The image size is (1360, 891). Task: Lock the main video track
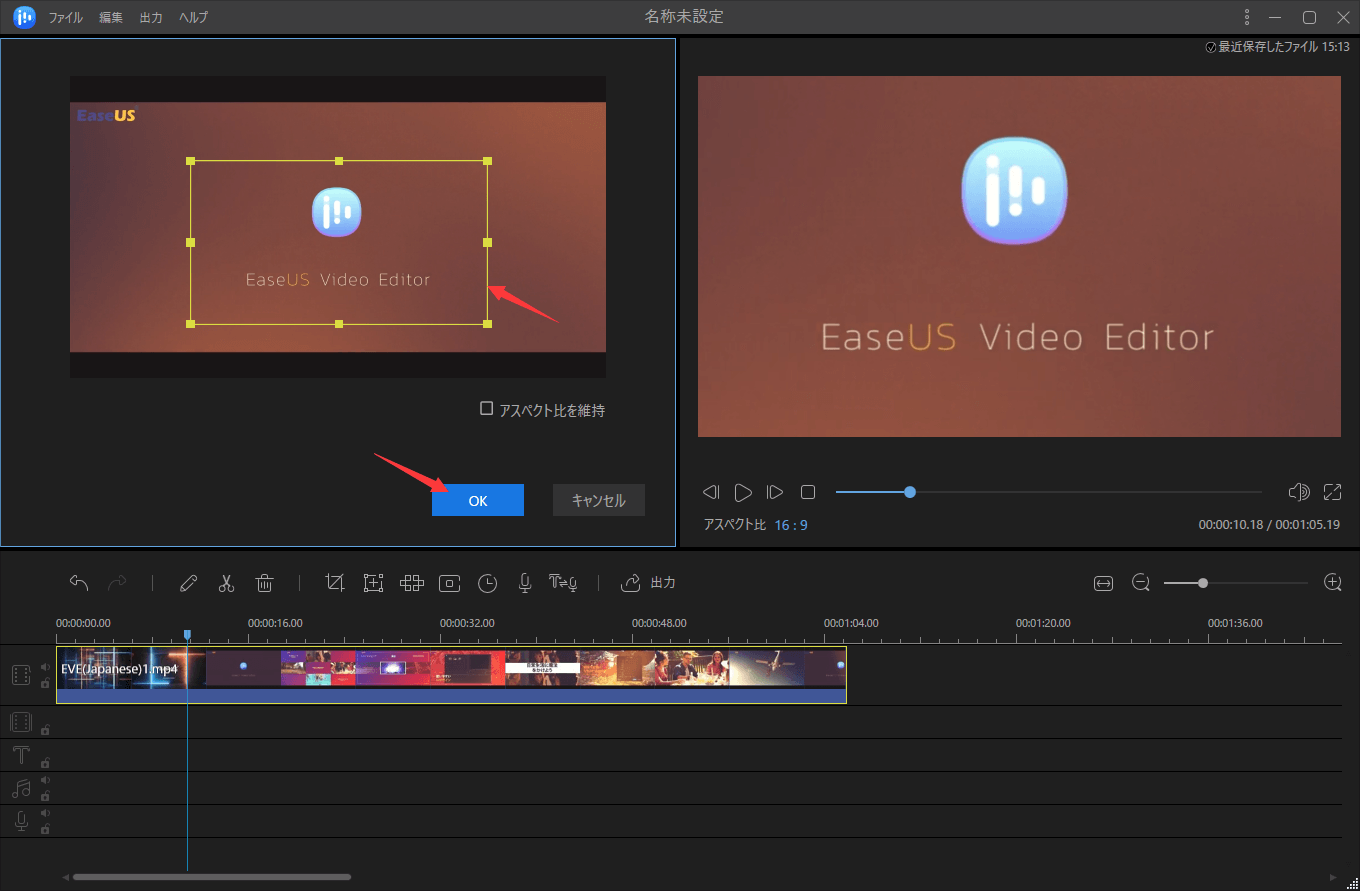tap(45, 684)
